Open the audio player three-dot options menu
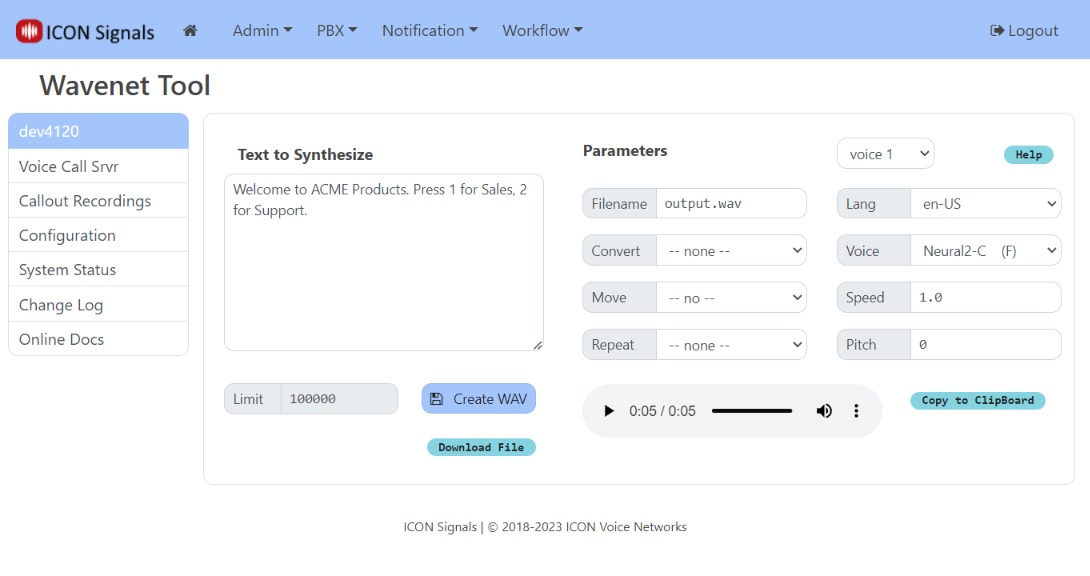Image resolution: width=1090 pixels, height=576 pixels. [857, 410]
